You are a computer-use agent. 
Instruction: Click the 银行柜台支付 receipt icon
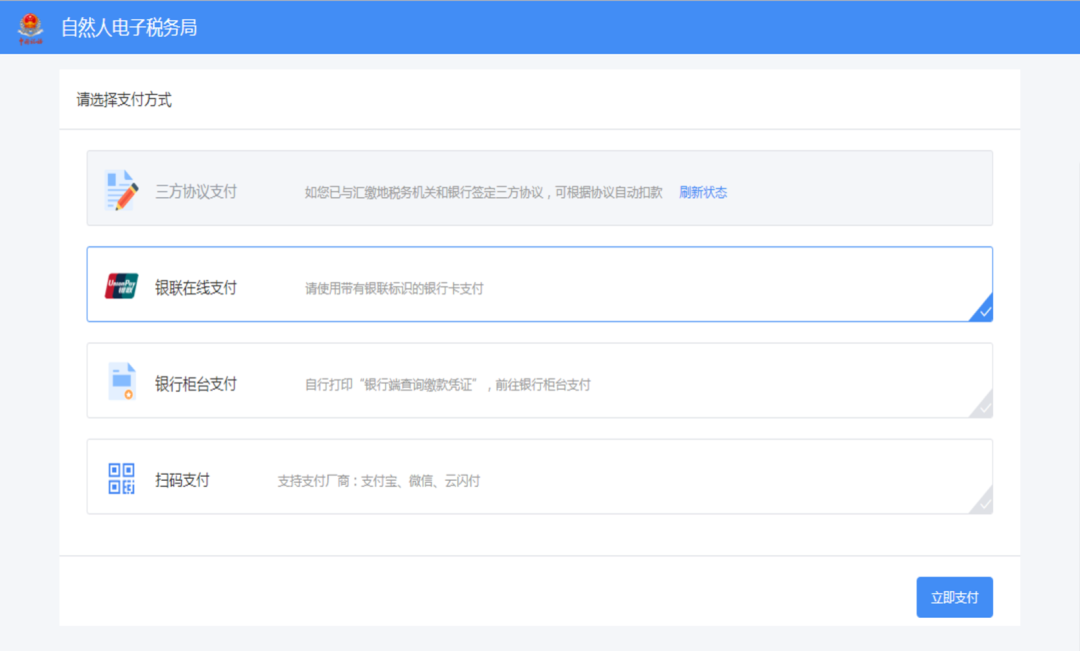(122, 381)
